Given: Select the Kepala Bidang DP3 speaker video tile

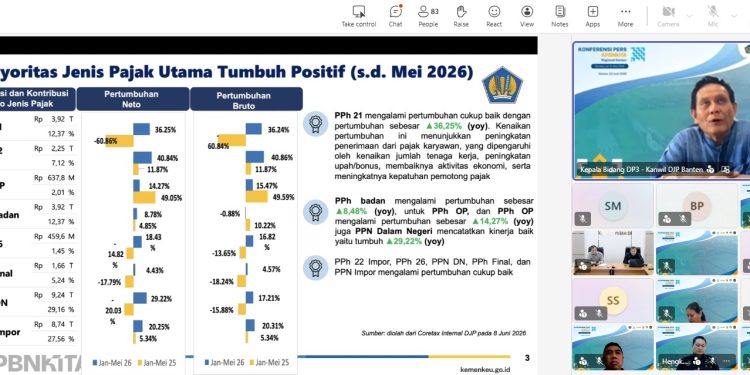Looking at the screenshot, I should pos(662,110).
